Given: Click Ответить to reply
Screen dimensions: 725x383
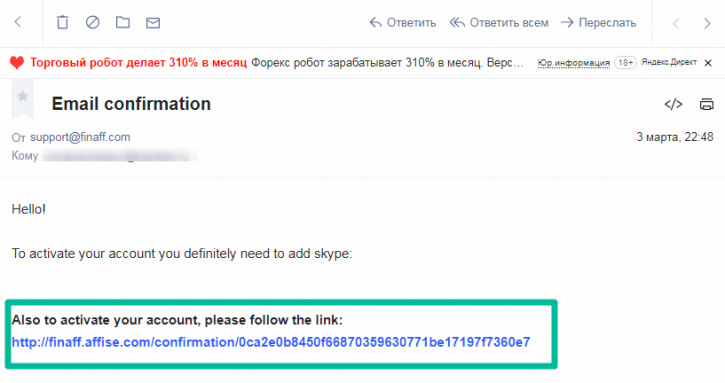Looking at the screenshot, I should pyautogui.click(x=403, y=23).
